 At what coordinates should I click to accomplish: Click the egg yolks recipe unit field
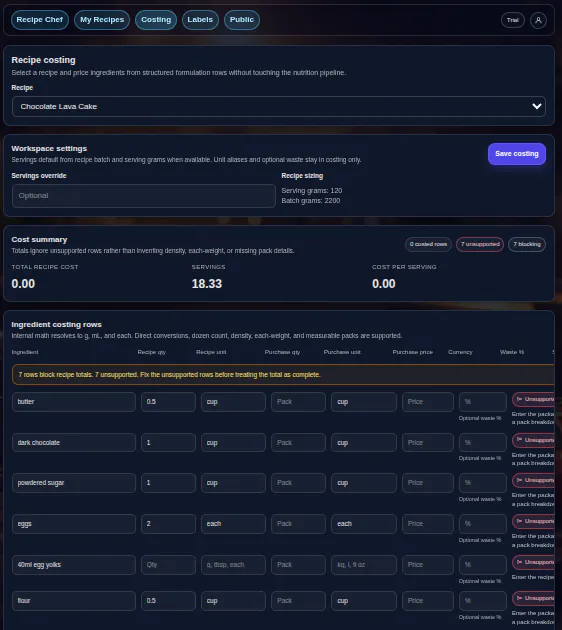pos(233,565)
